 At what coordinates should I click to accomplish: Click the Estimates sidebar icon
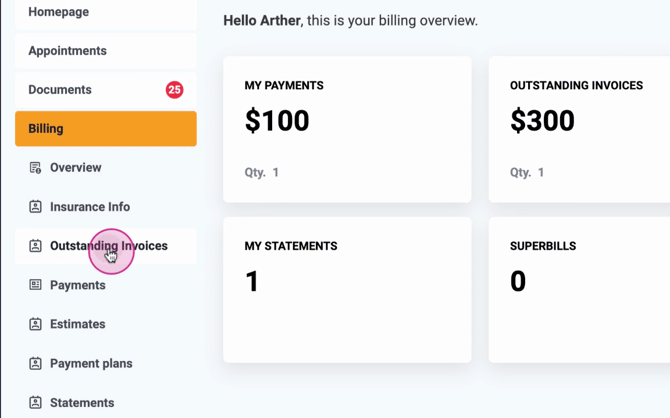35,324
